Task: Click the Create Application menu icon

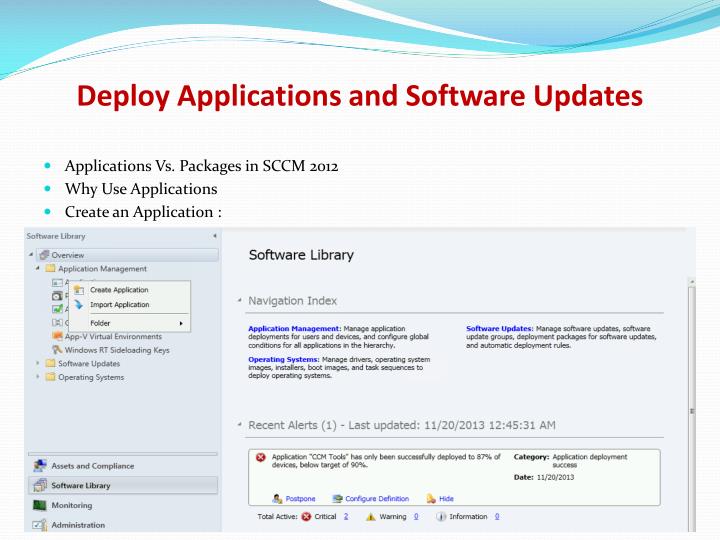Action: click(79, 290)
